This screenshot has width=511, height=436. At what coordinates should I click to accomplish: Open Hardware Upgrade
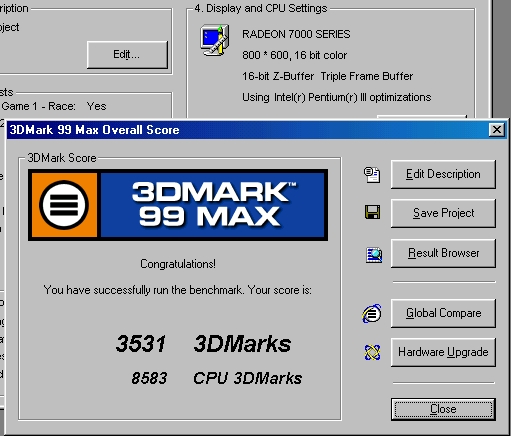443,352
